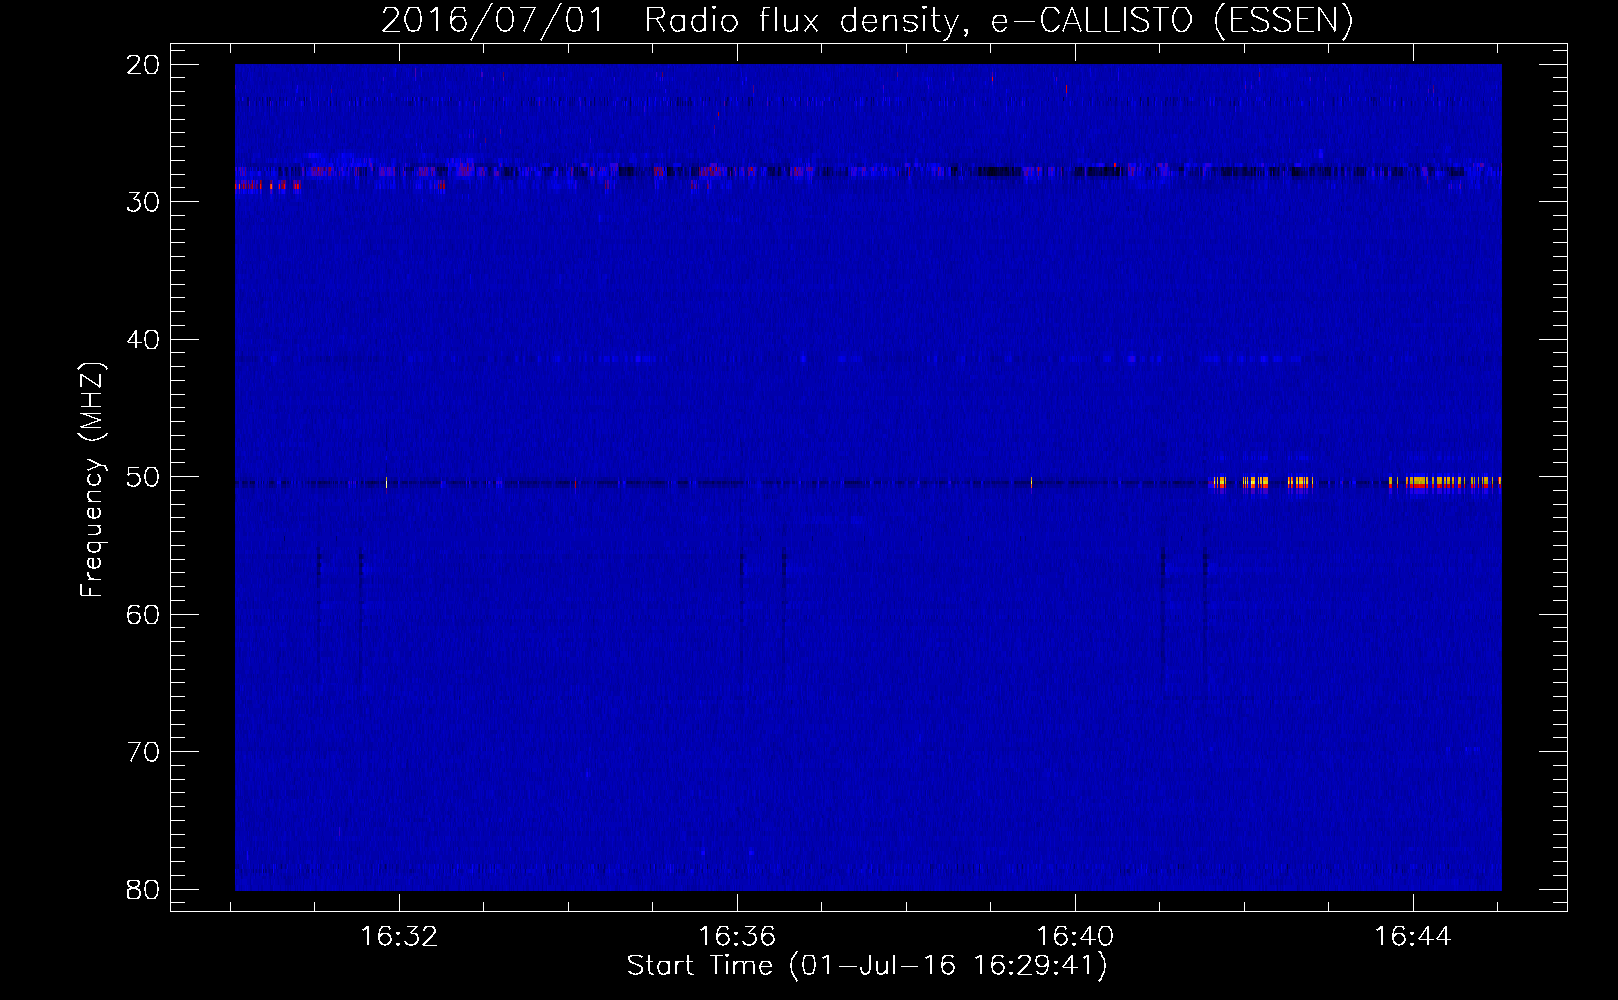This screenshot has height=1000, width=1618.
Task: Click the 30 frequency tick label
Action: tap(143, 202)
